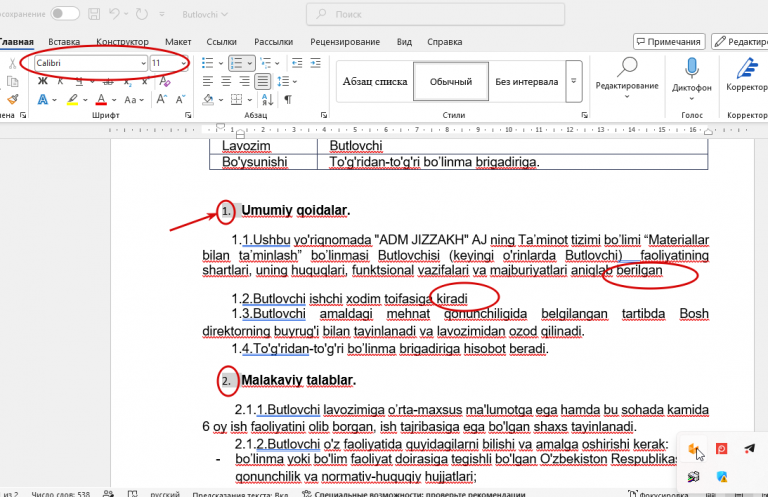This screenshot has width=768, height=497.
Task: Click the save diskette icon
Action: [94, 14]
